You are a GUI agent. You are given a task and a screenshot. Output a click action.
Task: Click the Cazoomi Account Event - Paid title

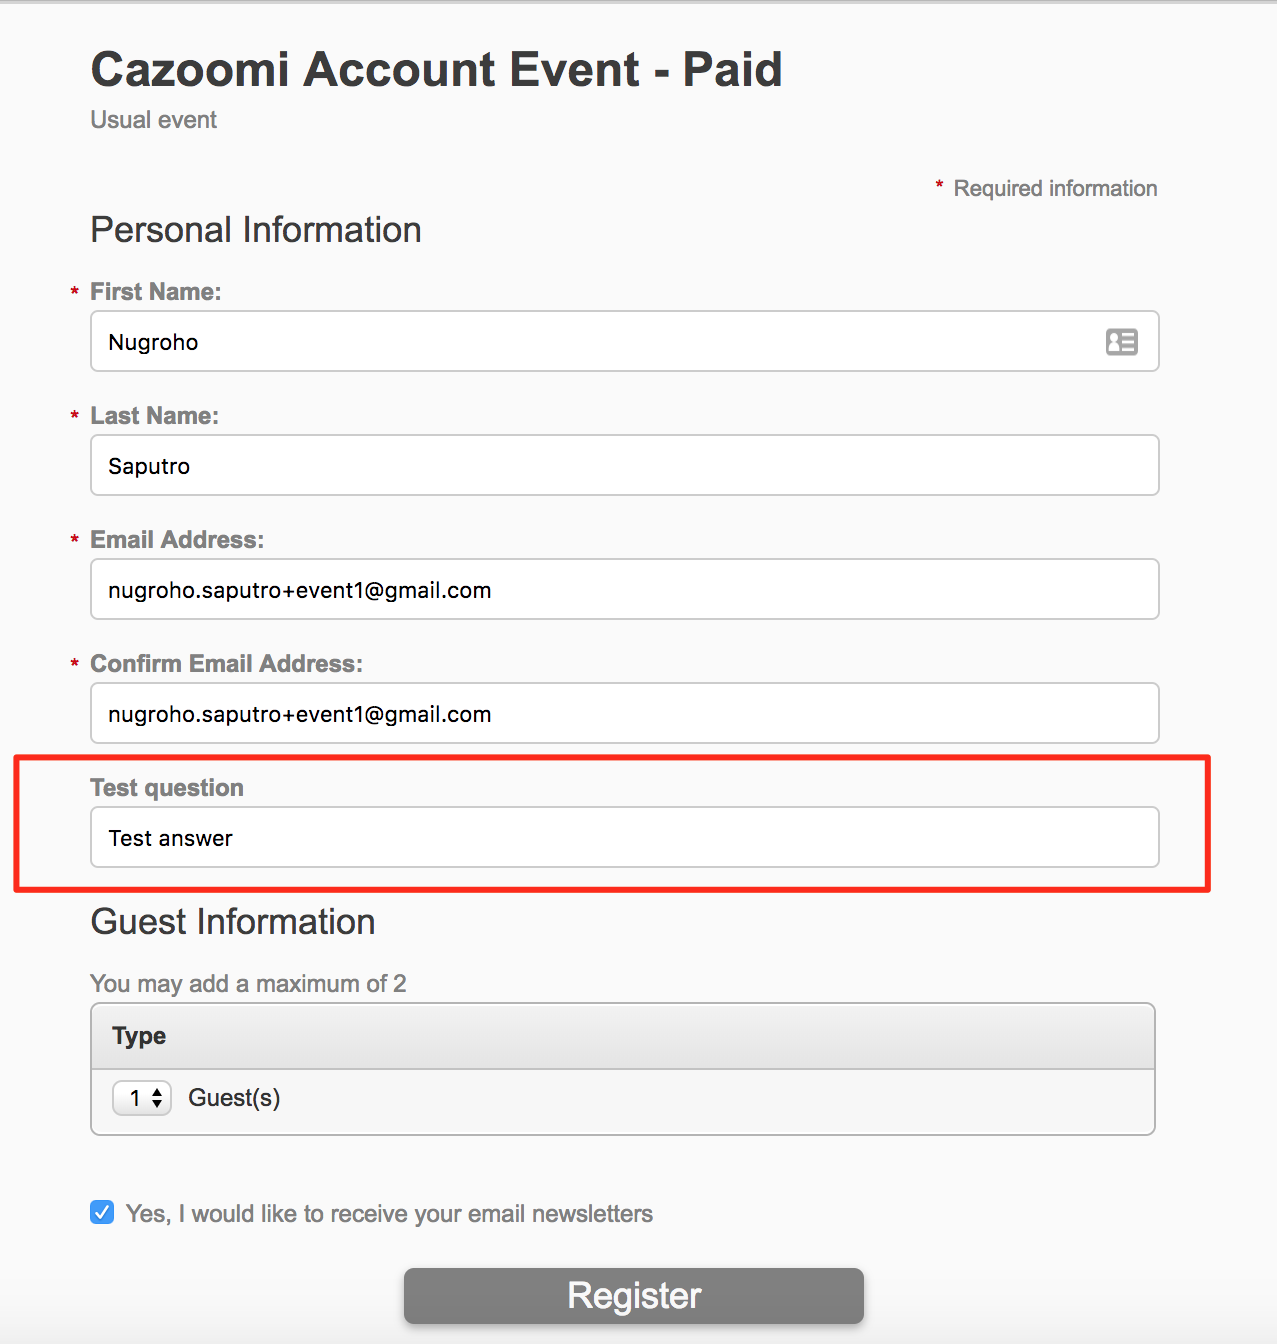point(436,70)
